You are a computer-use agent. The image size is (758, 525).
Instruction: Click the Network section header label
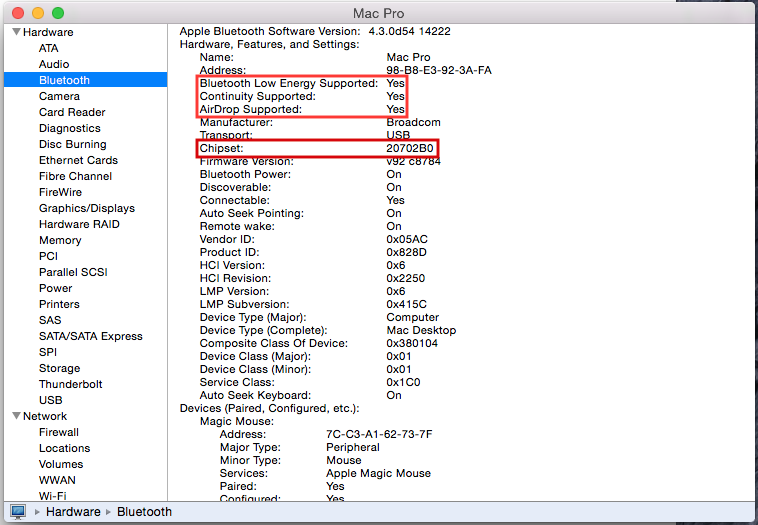click(45, 416)
